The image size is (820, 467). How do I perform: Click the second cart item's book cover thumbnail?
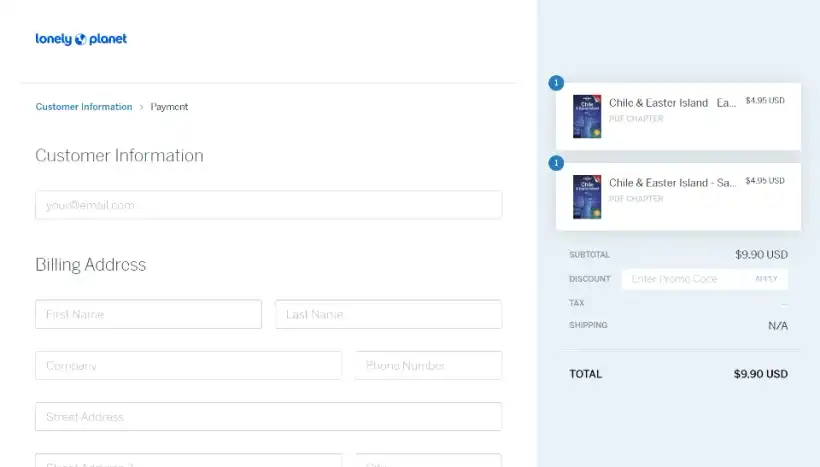[587, 197]
